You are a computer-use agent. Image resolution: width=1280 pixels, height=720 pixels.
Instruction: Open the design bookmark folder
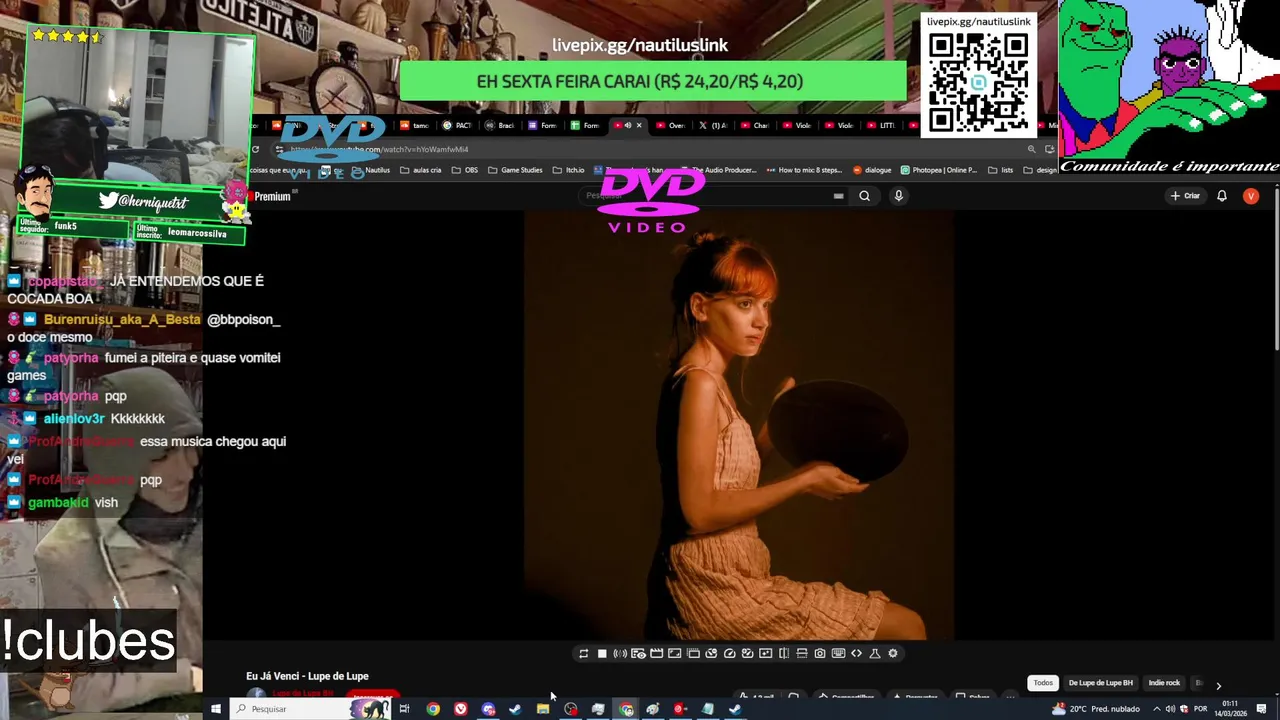(x=1041, y=170)
